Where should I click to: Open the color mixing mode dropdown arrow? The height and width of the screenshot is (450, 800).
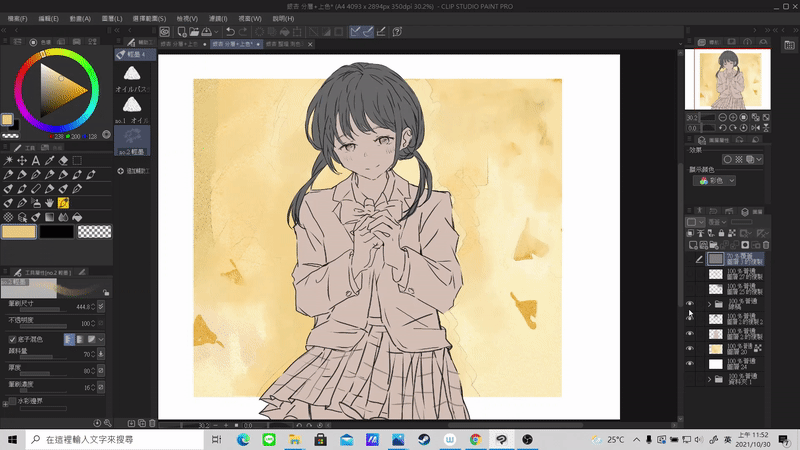[x=101, y=339]
